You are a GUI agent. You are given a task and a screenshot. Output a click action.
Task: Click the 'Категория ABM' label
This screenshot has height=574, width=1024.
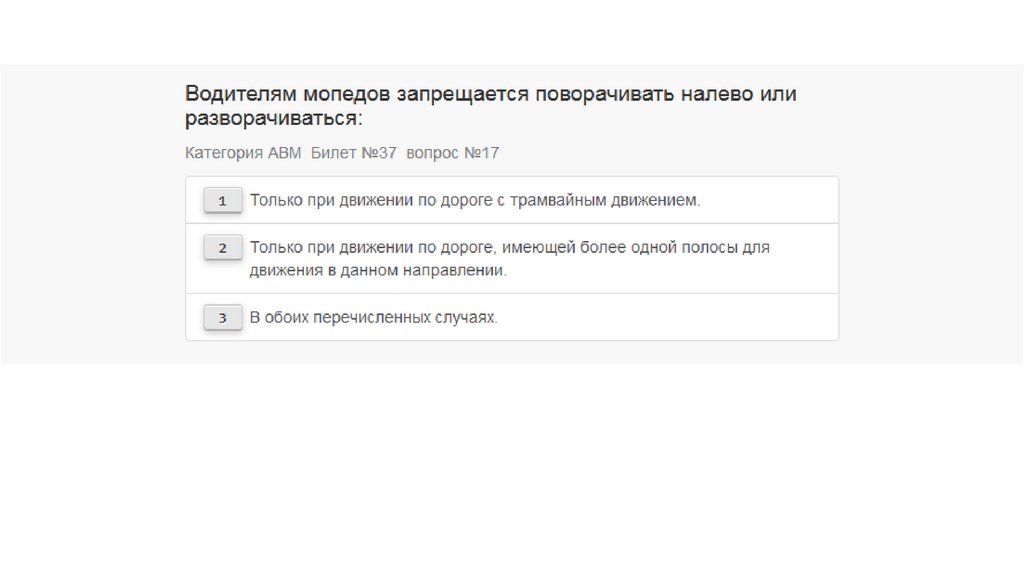pos(243,153)
